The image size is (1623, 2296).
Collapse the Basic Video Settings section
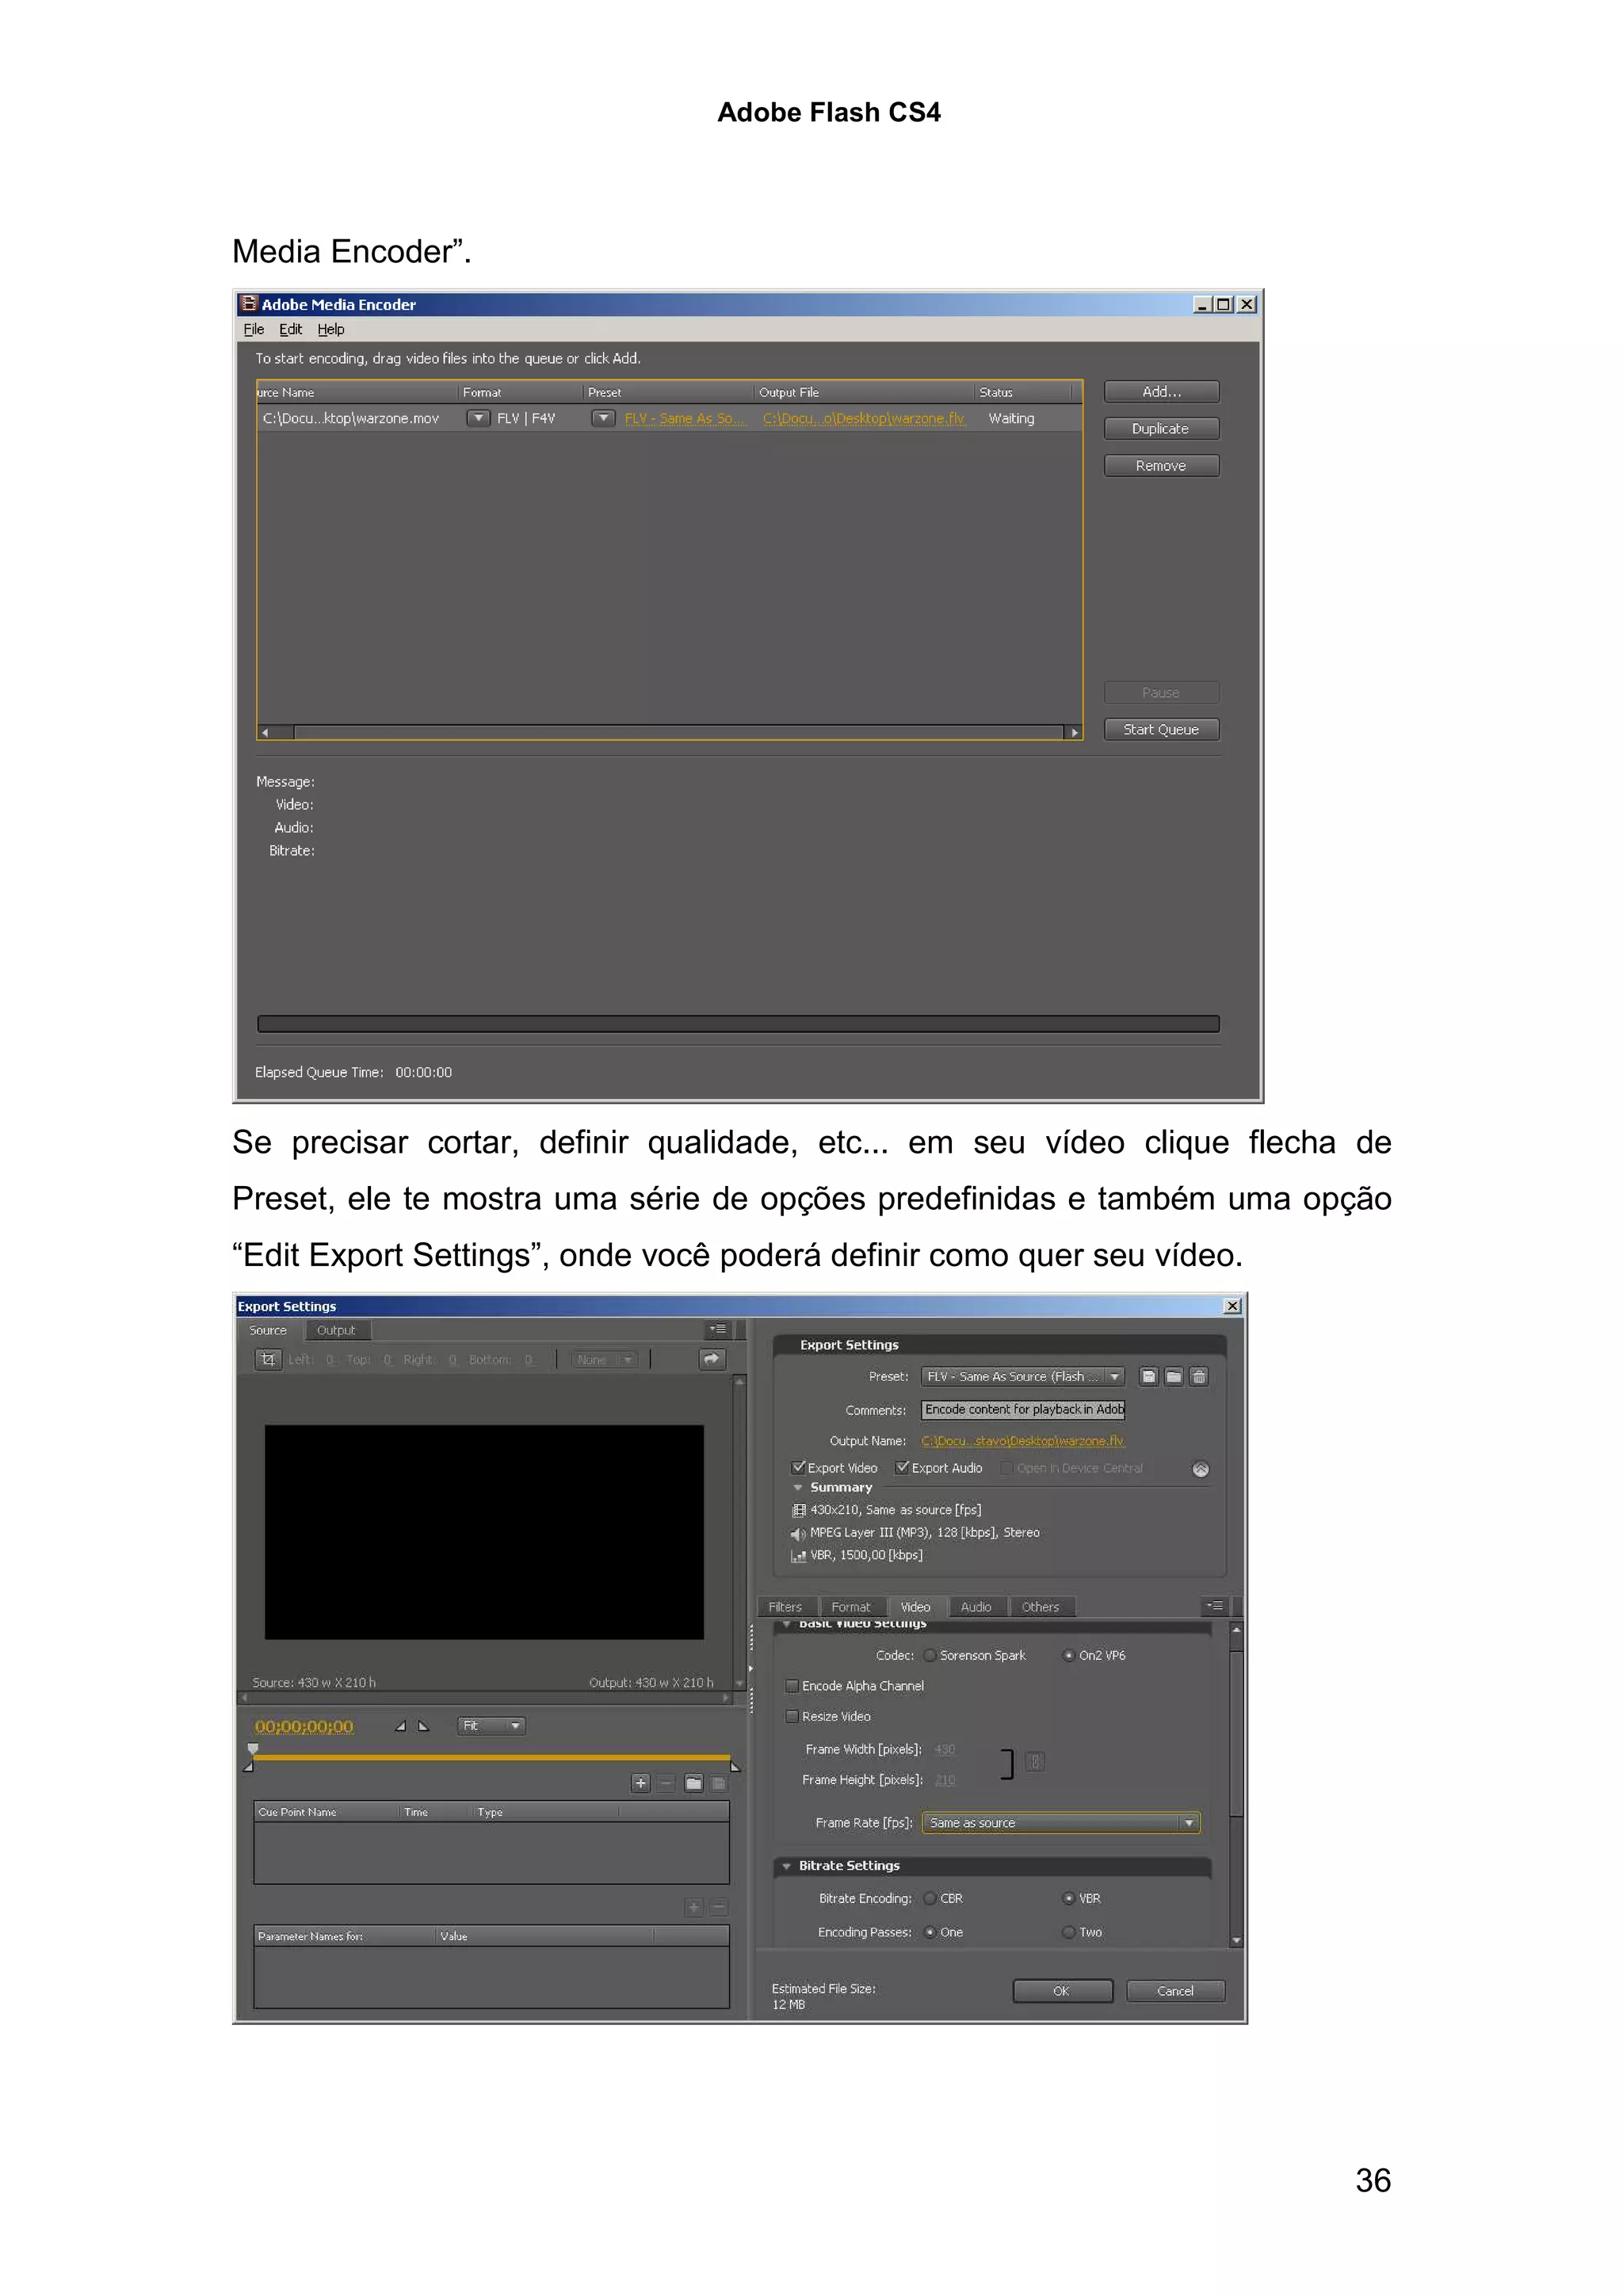(x=787, y=1624)
